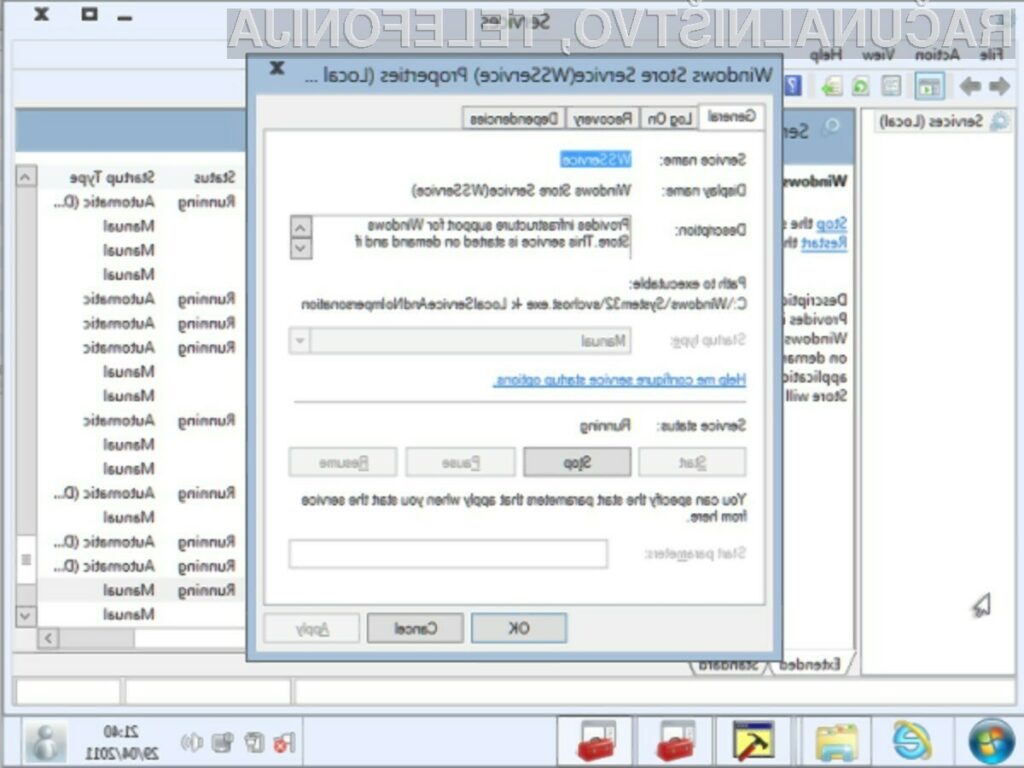Open the Action Center flag tray icon

284,742
